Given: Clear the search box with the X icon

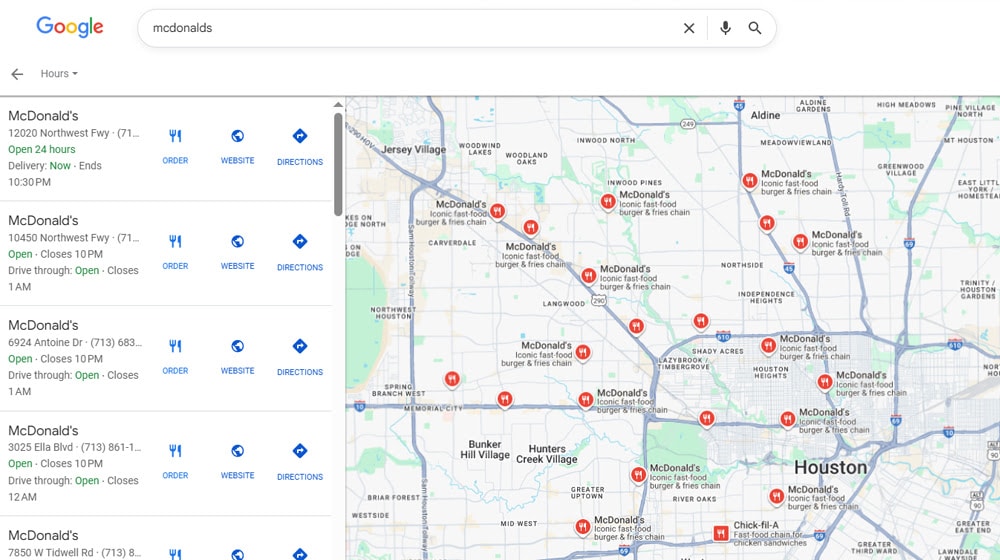Looking at the screenshot, I should pos(689,28).
